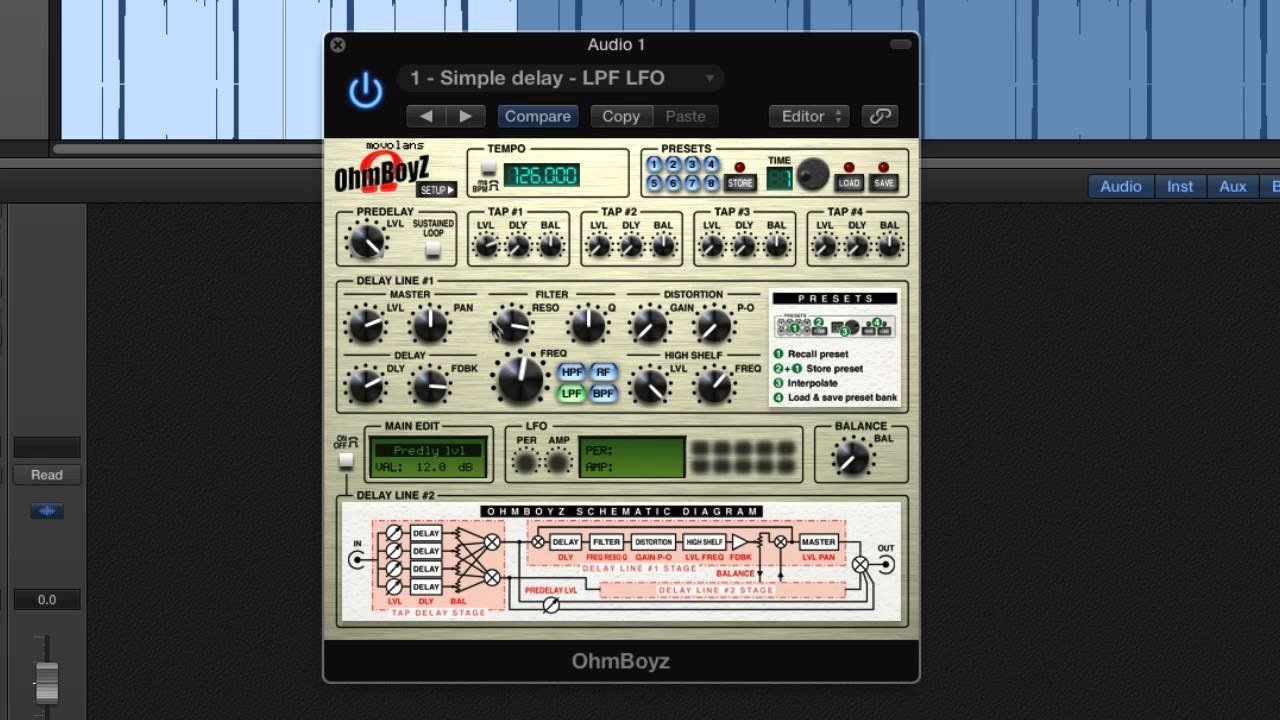This screenshot has height=720, width=1280.
Task: Switch to the Audio tab
Action: tap(1121, 186)
